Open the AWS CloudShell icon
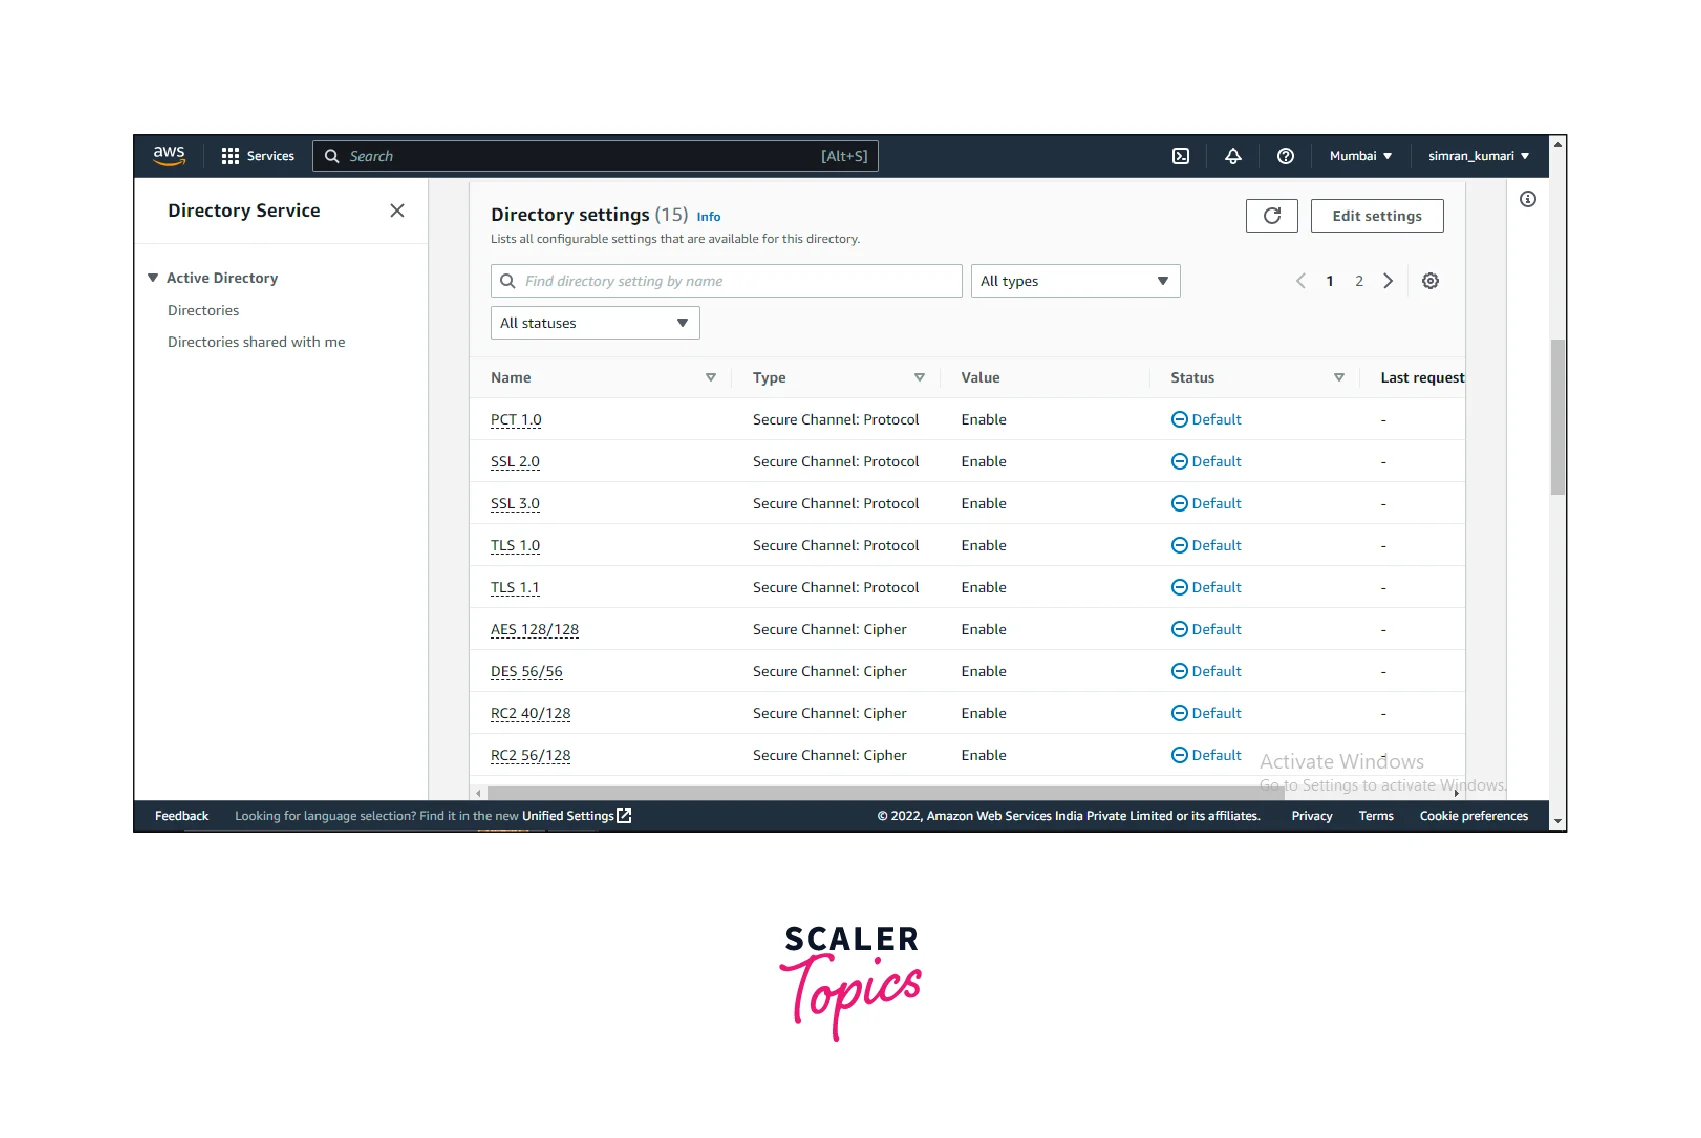 pos(1180,156)
